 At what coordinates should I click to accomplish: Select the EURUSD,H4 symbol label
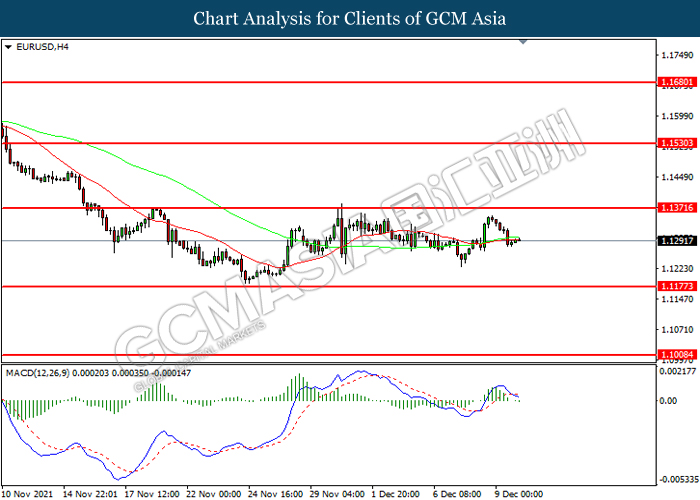[x=35, y=46]
